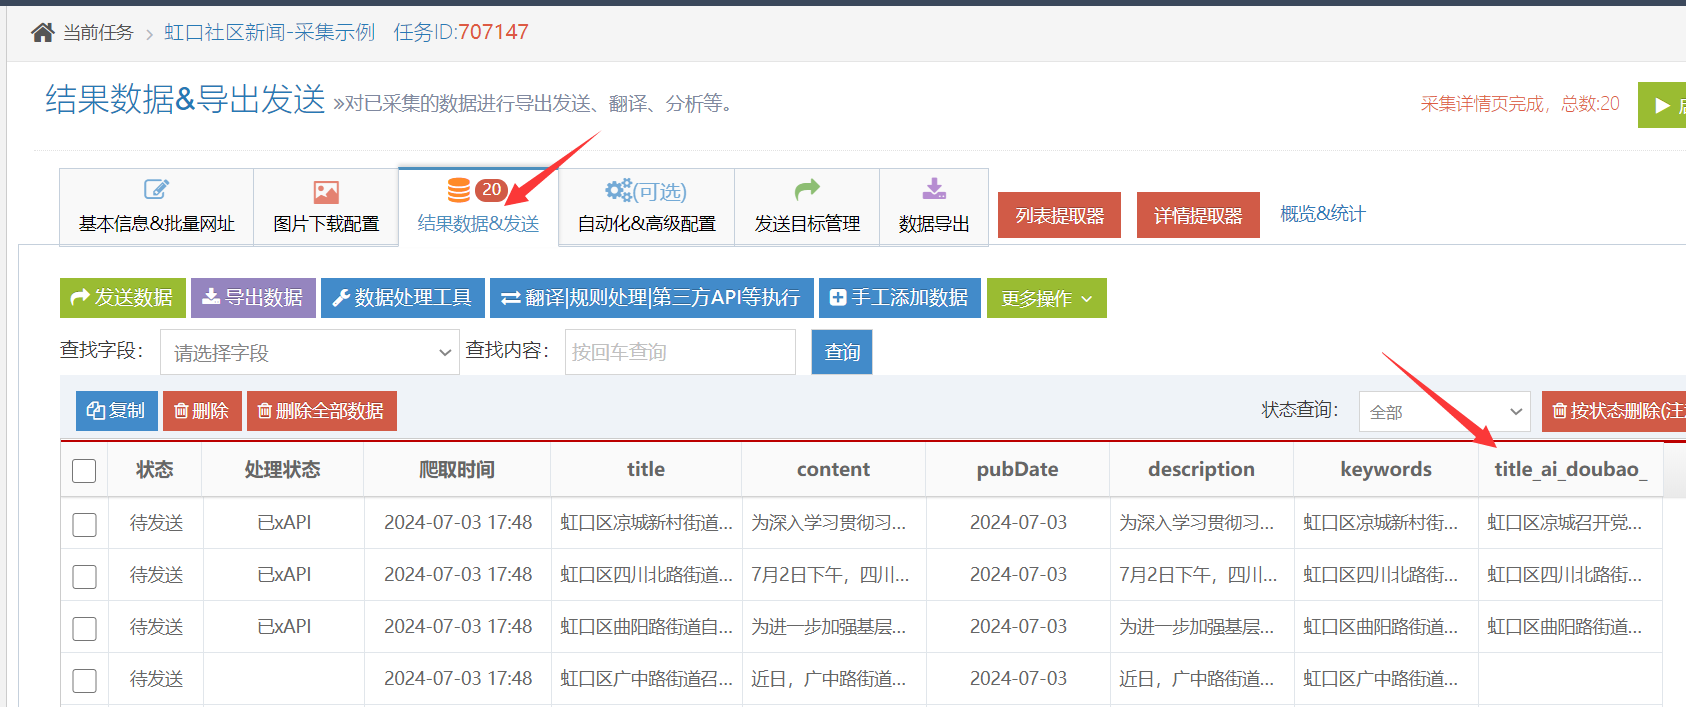Screen dimensions: 1686x707
Task: Click the 列表提取器 red button
Action: pyautogui.click(x=1059, y=215)
